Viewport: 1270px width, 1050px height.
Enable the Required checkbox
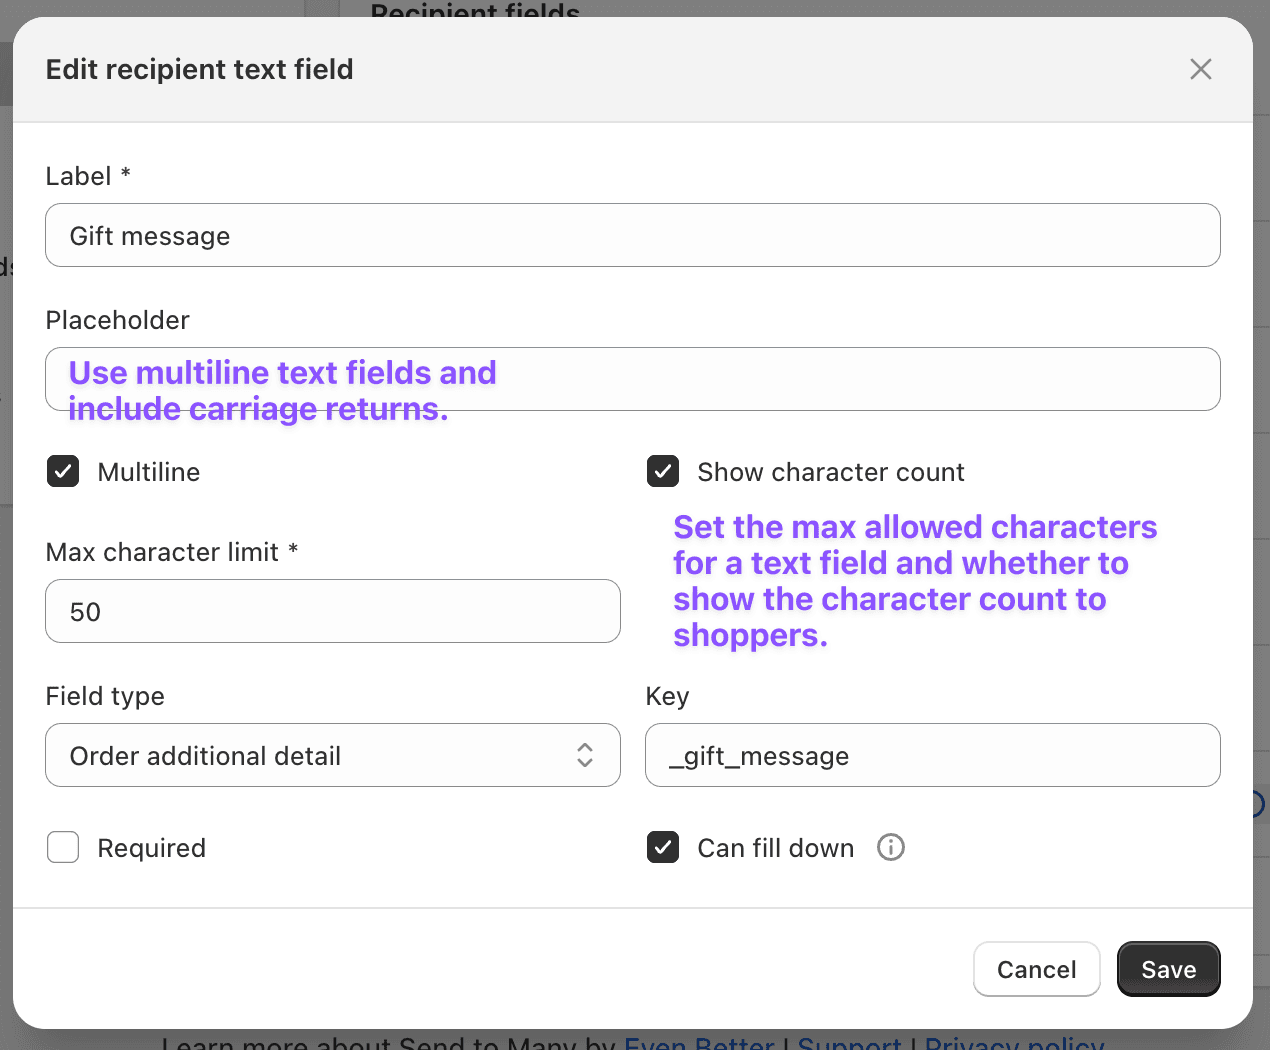[x=62, y=847]
